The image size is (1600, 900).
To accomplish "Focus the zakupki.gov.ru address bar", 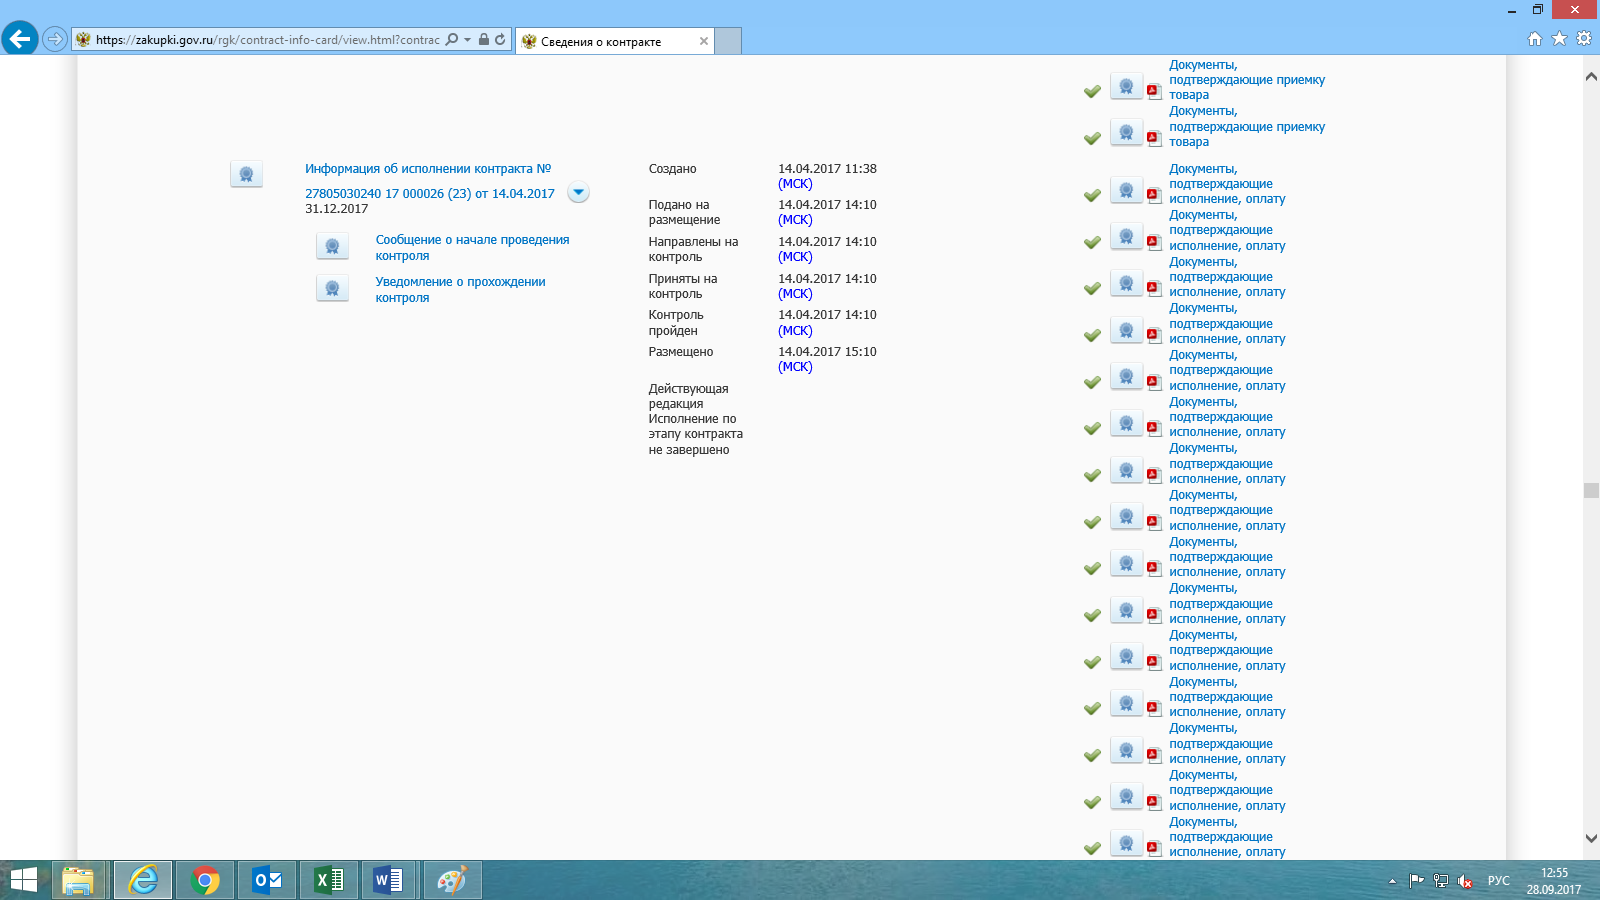I will (x=267, y=40).
